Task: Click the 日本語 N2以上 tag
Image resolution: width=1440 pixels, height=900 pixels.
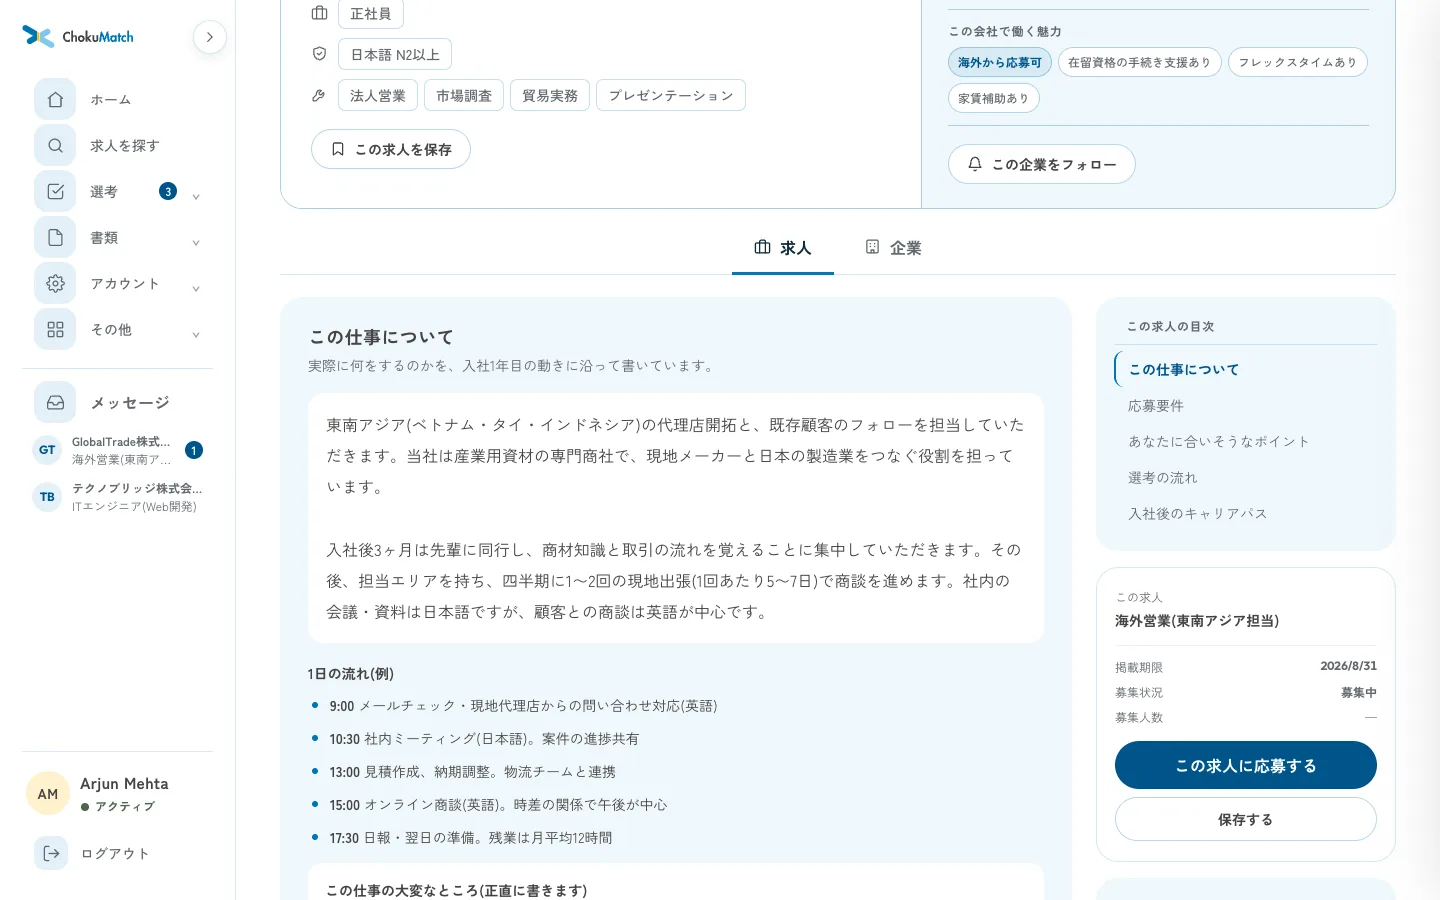Action: click(x=395, y=54)
